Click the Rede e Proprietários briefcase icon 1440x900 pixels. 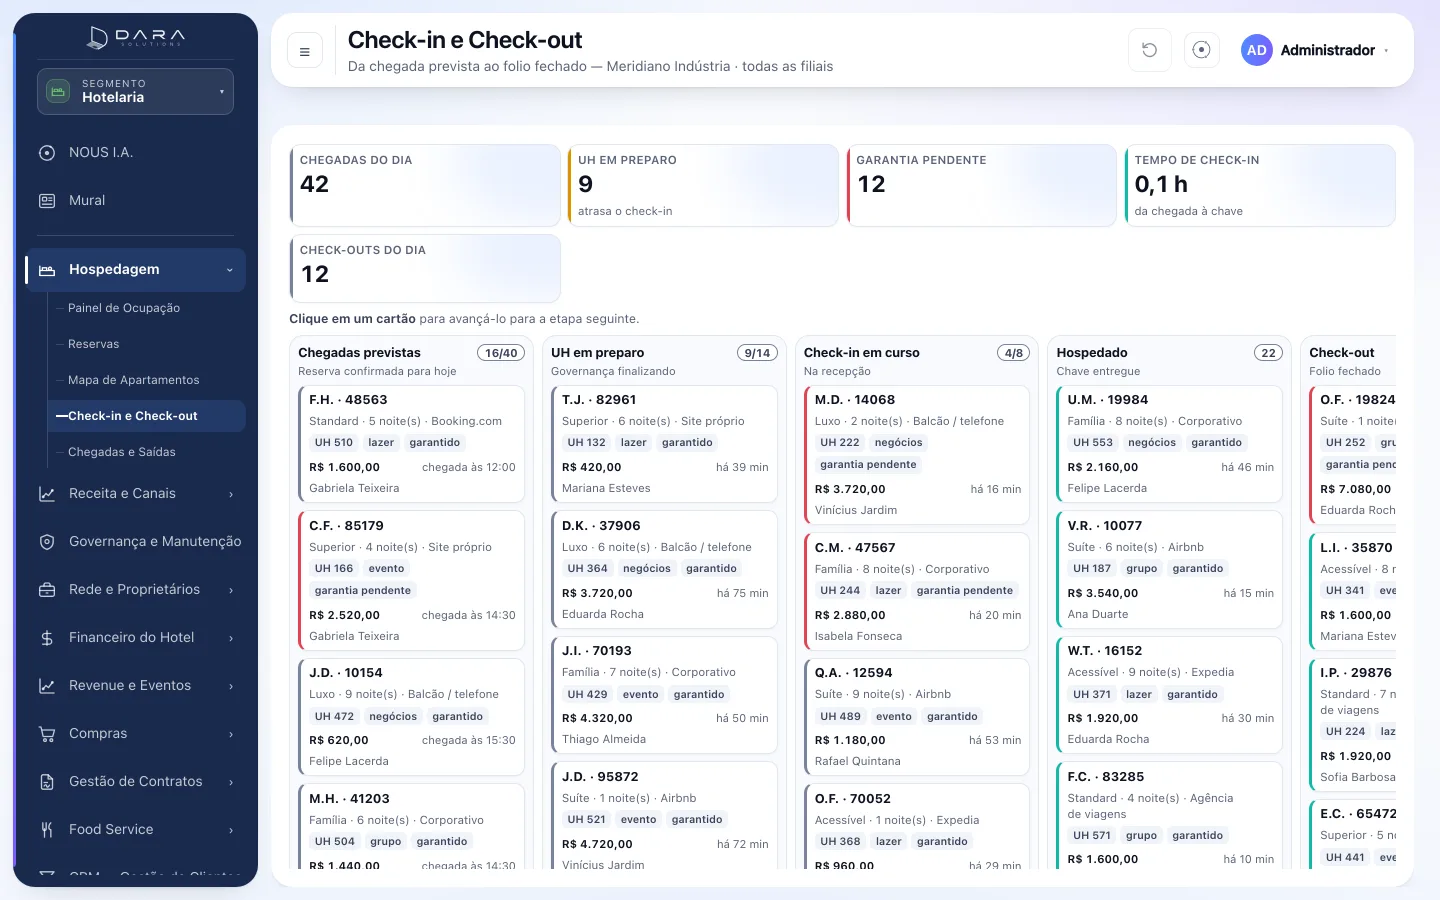pyautogui.click(x=47, y=590)
